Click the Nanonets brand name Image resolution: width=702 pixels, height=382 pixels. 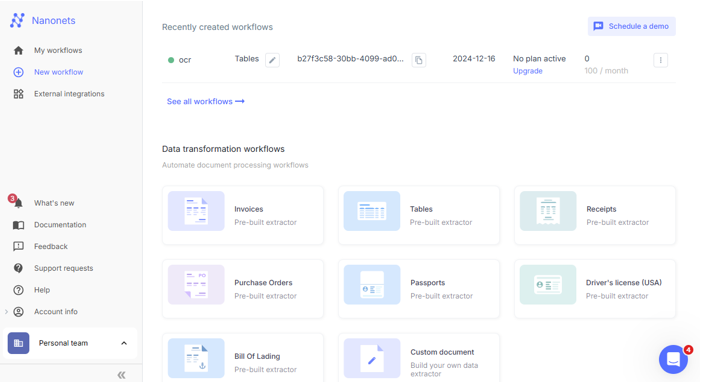[53, 20]
